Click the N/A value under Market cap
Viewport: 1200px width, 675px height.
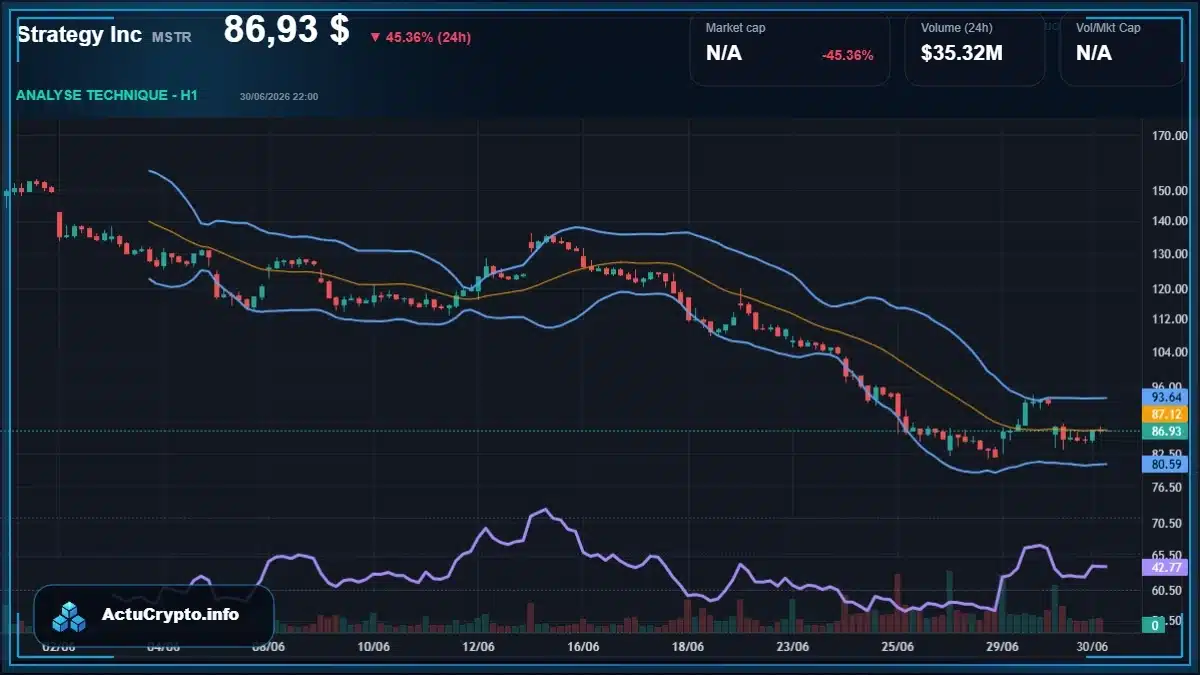pos(724,54)
